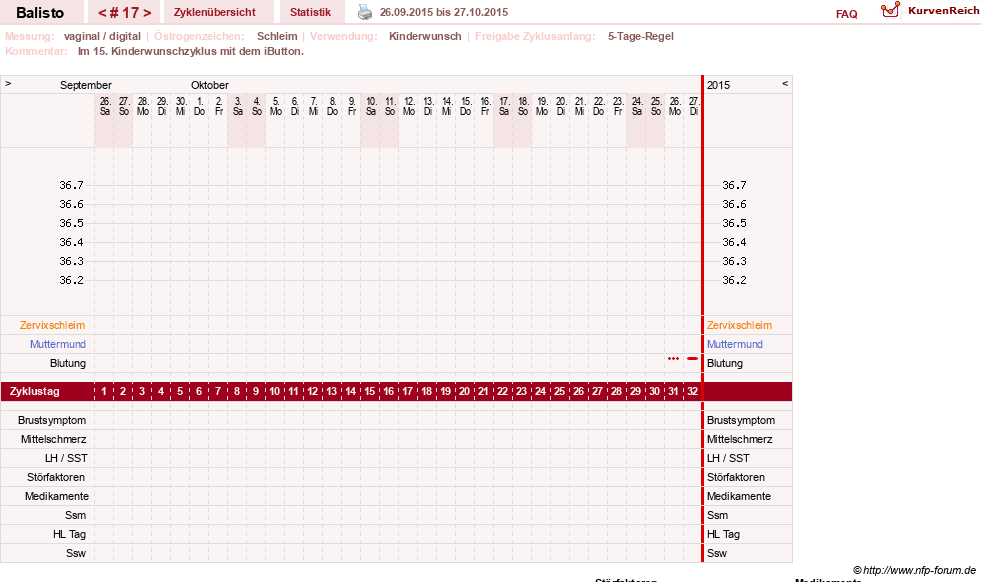The height and width of the screenshot is (582, 981).
Task: Click the 'vaginal / digital' measurement value
Action: click(102, 36)
